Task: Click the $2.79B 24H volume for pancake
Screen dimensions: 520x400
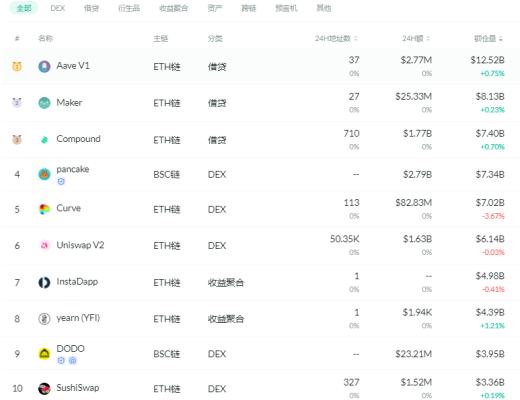Action: [418, 174]
